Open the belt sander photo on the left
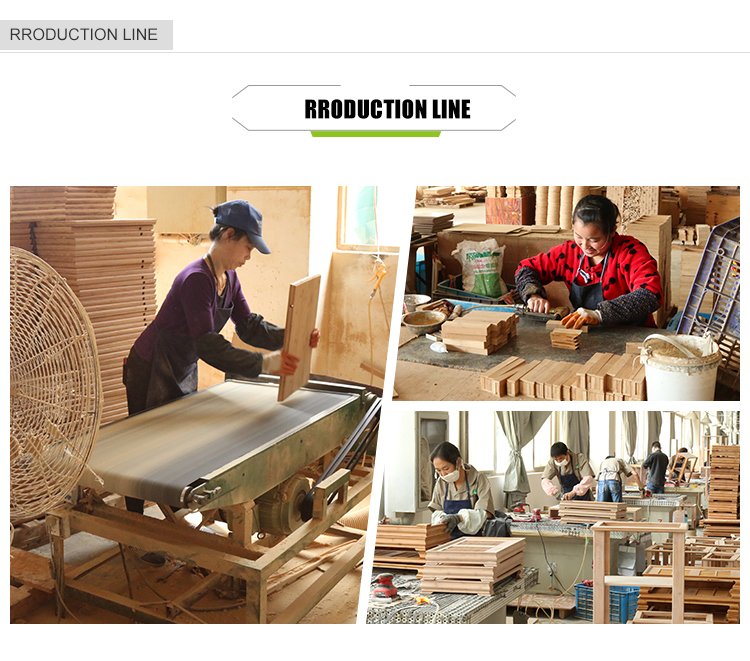 (x=196, y=405)
